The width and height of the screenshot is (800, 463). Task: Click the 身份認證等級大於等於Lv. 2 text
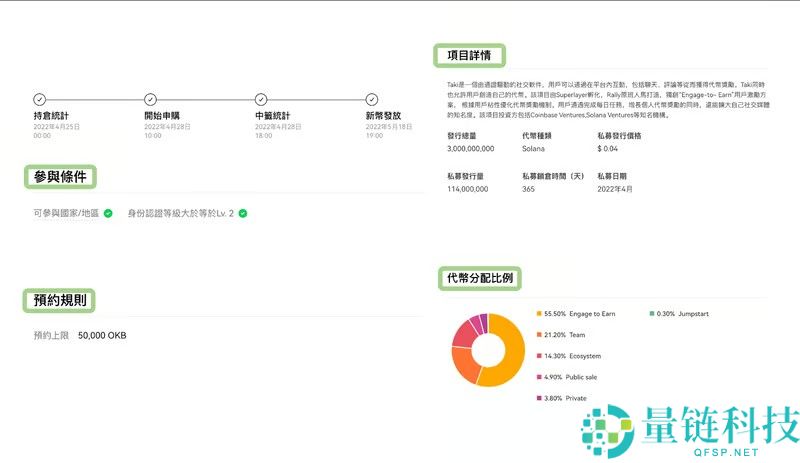click(181, 213)
